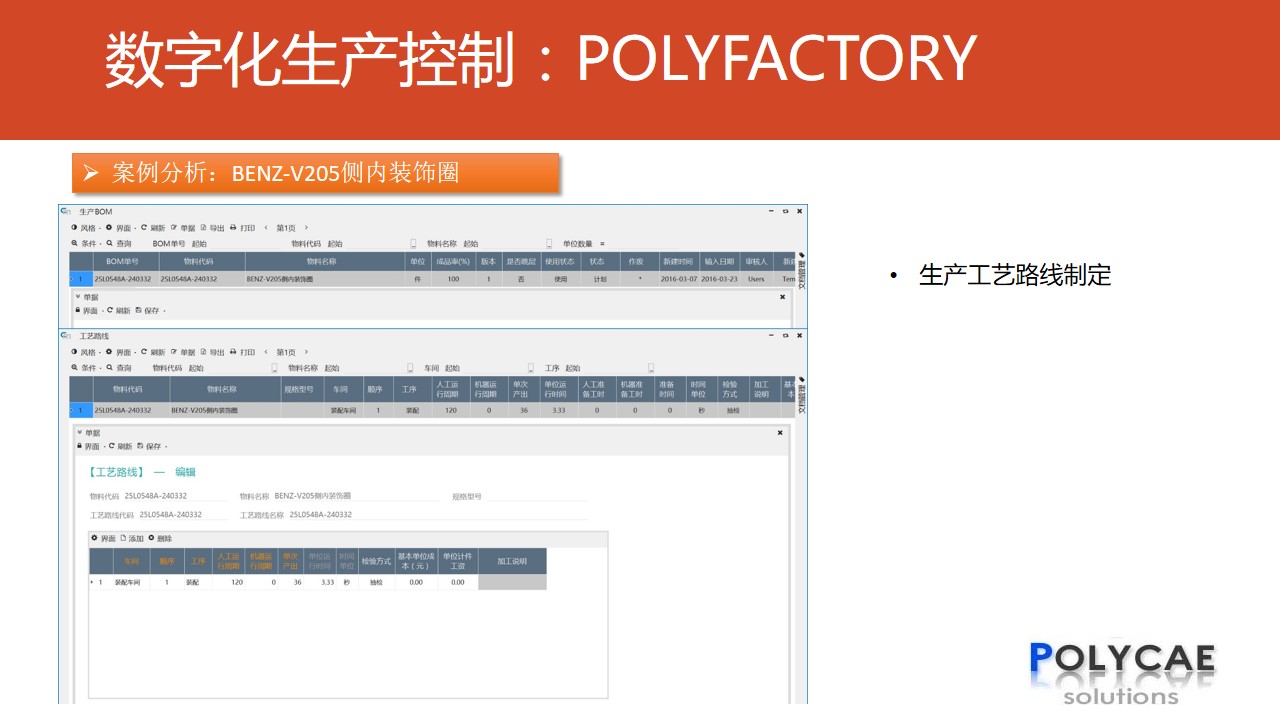The height and width of the screenshot is (720, 1280).
Task: Open 单据 document view in 生产BOM toolbar
Action: click(x=183, y=228)
